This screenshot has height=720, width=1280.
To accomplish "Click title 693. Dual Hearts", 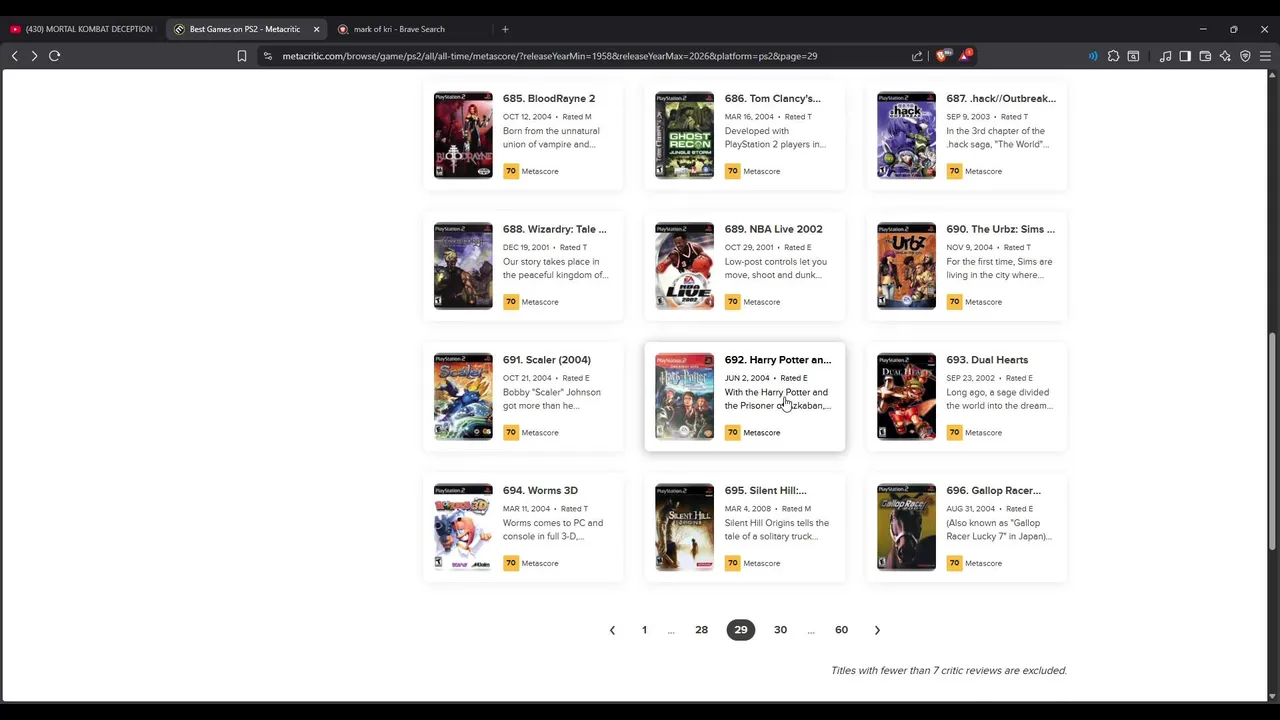I will (987, 360).
